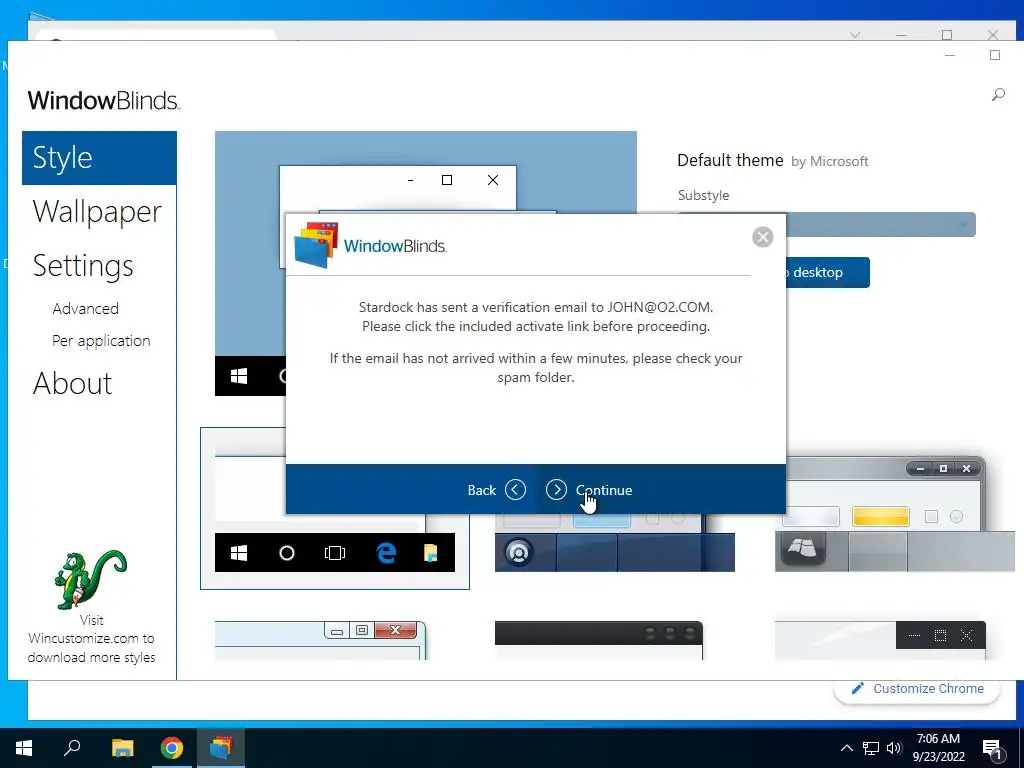
Task: Maximize the WindowBlinds window
Action: [995, 56]
